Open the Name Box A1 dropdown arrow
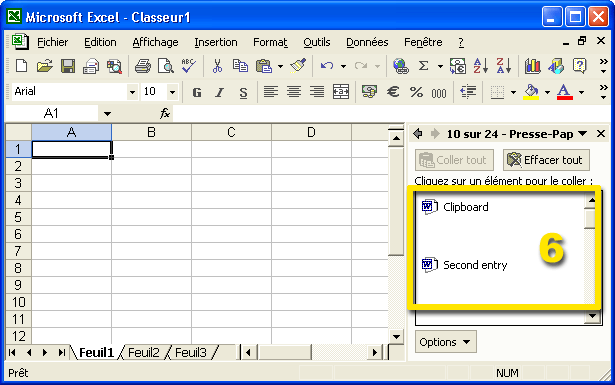 coord(107,114)
